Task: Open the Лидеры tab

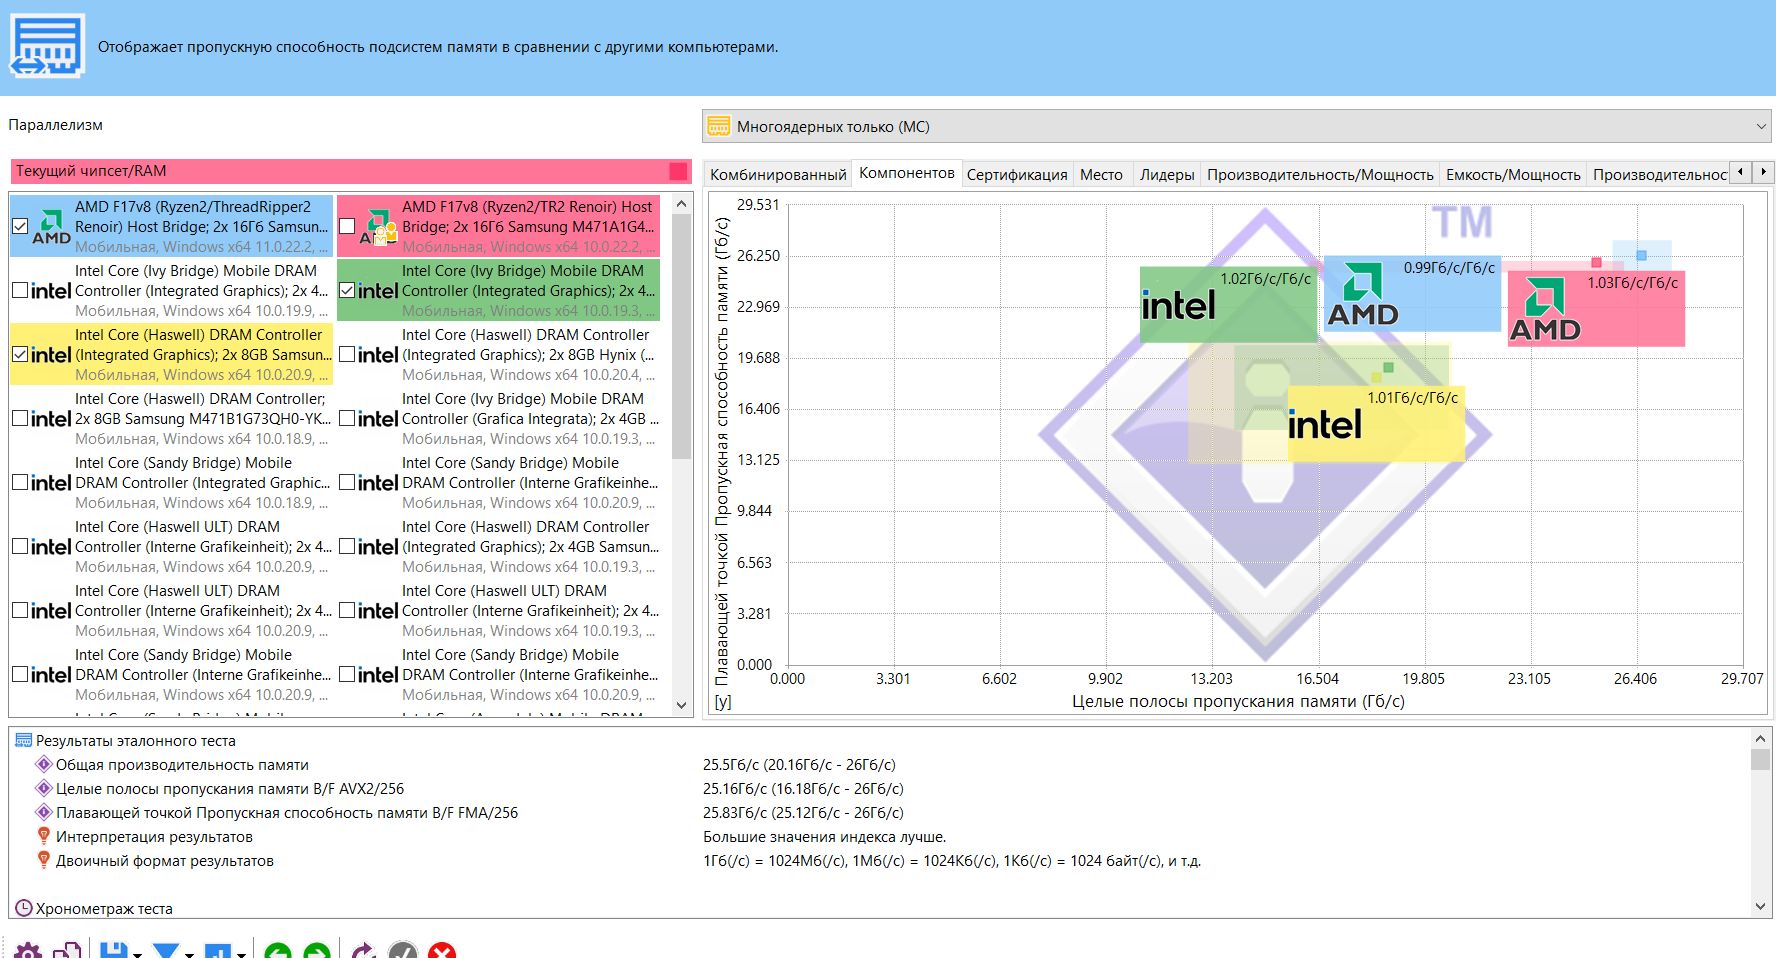Action: [x=1167, y=174]
